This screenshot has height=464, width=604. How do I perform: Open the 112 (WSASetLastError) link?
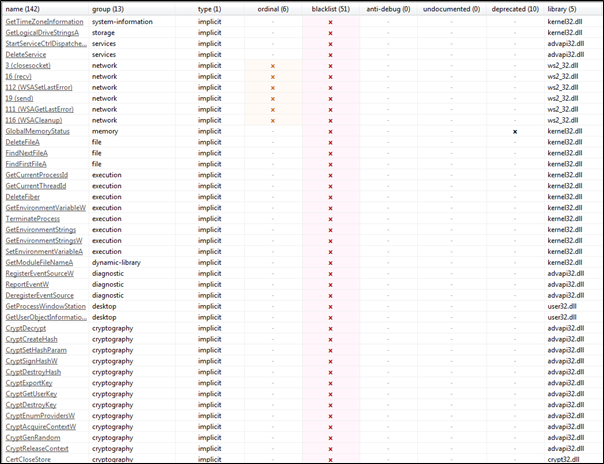coord(39,87)
